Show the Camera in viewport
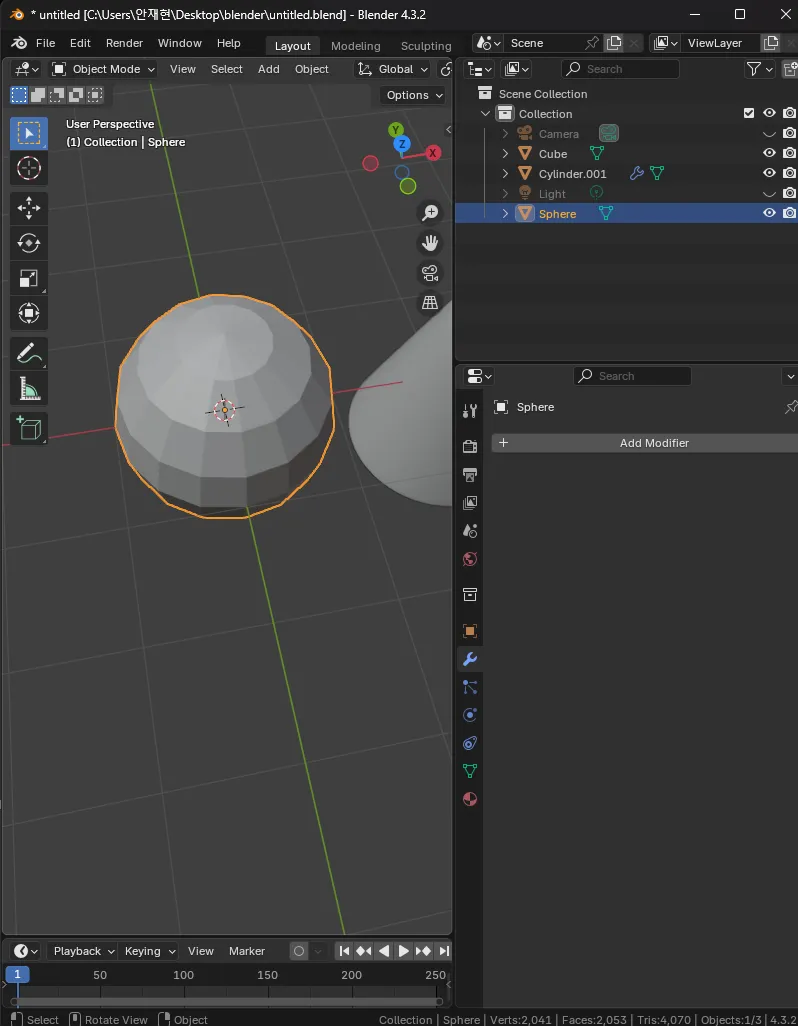The width and height of the screenshot is (798, 1026). [769, 133]
